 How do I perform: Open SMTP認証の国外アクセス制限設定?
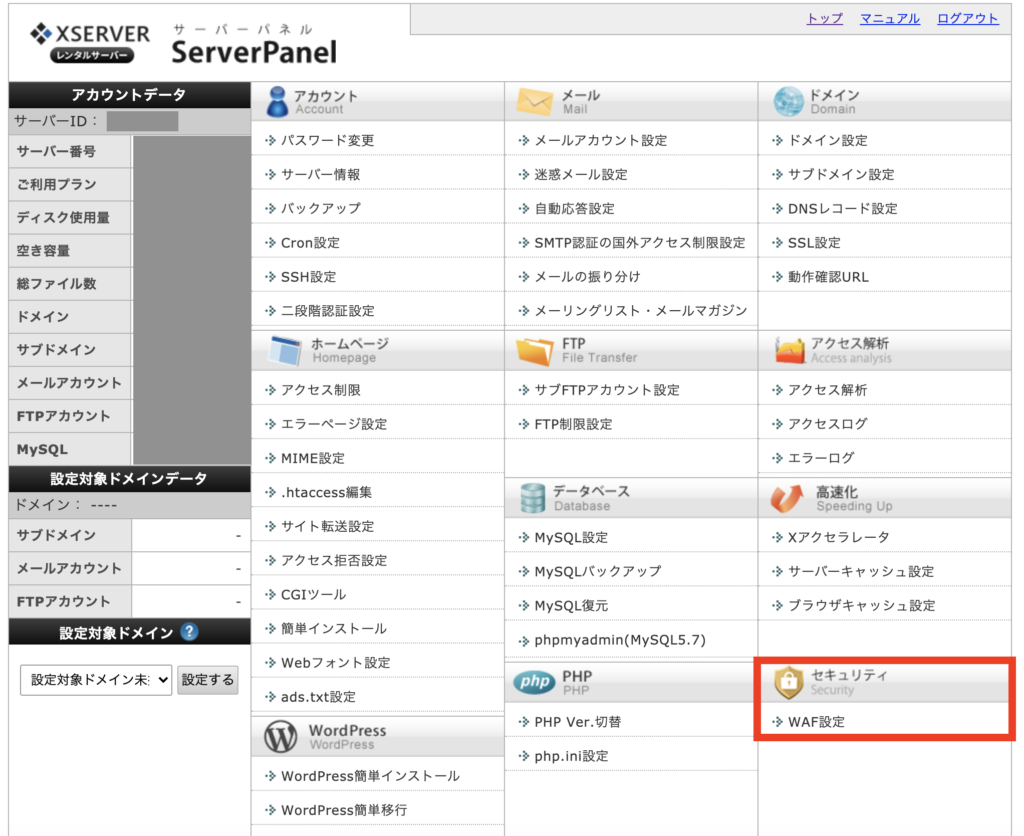[x=639, y=243]
